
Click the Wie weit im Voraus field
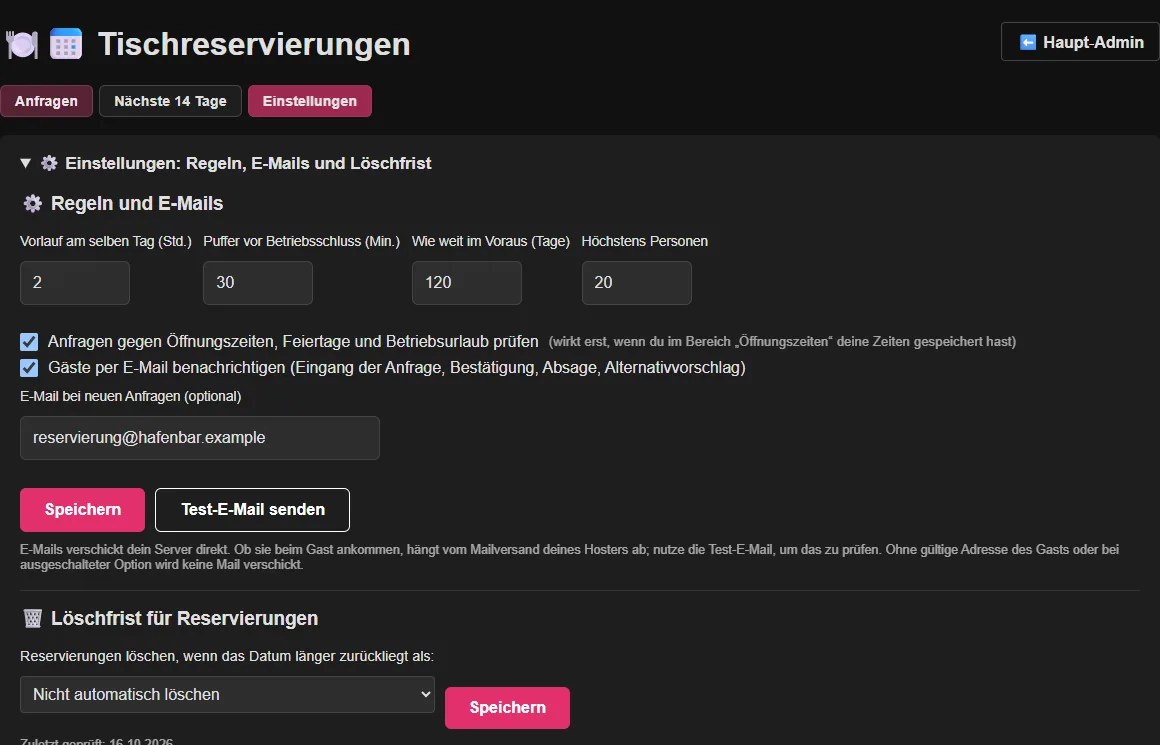point(467,283)
